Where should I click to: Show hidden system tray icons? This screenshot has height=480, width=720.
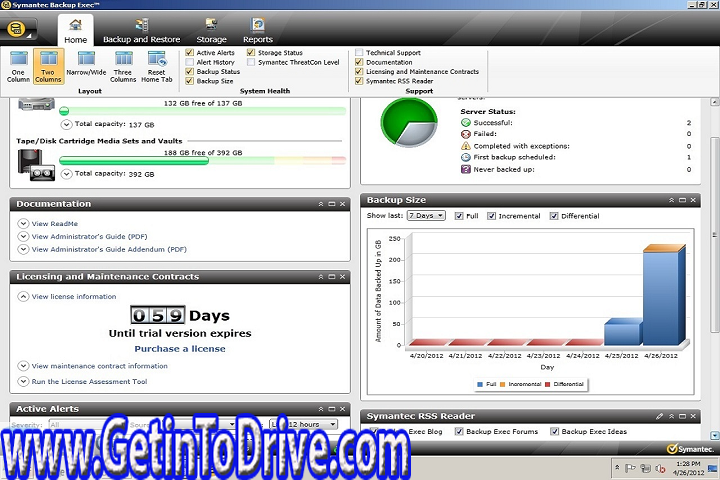pyautogui.click(x=618, y=467)
